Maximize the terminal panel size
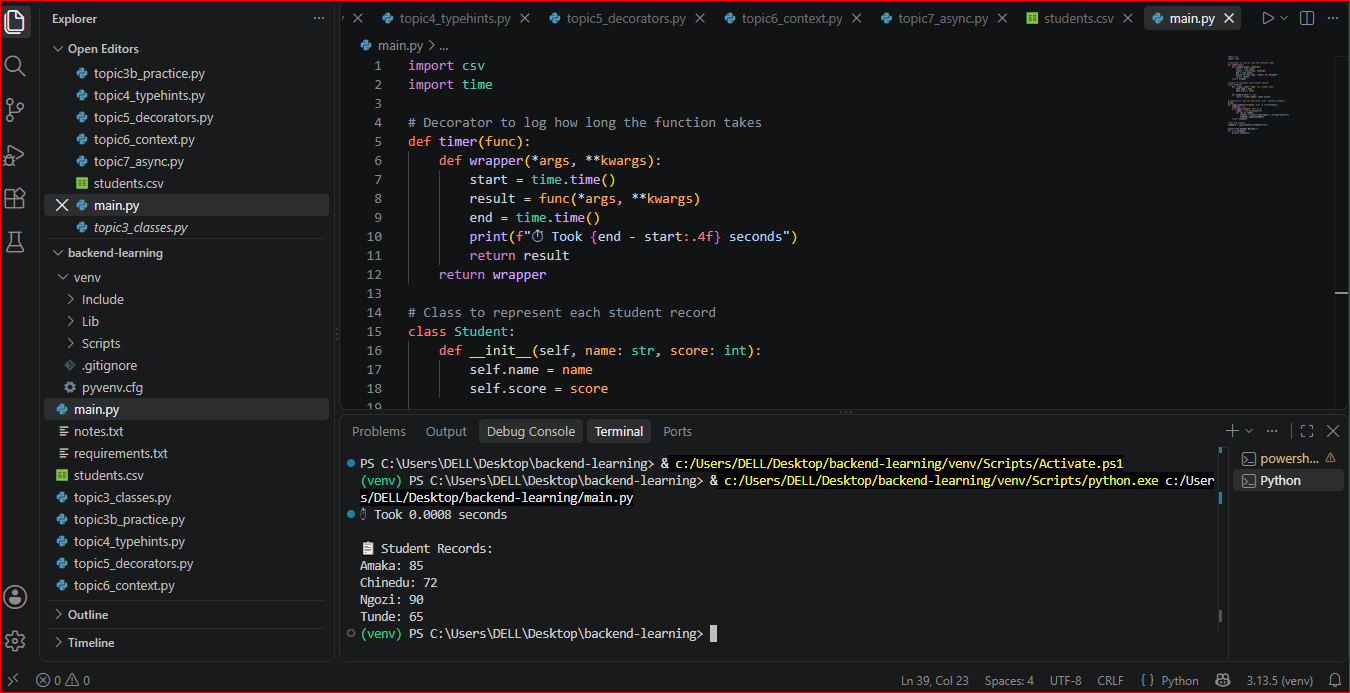1350x693 pixels. 1307,431
